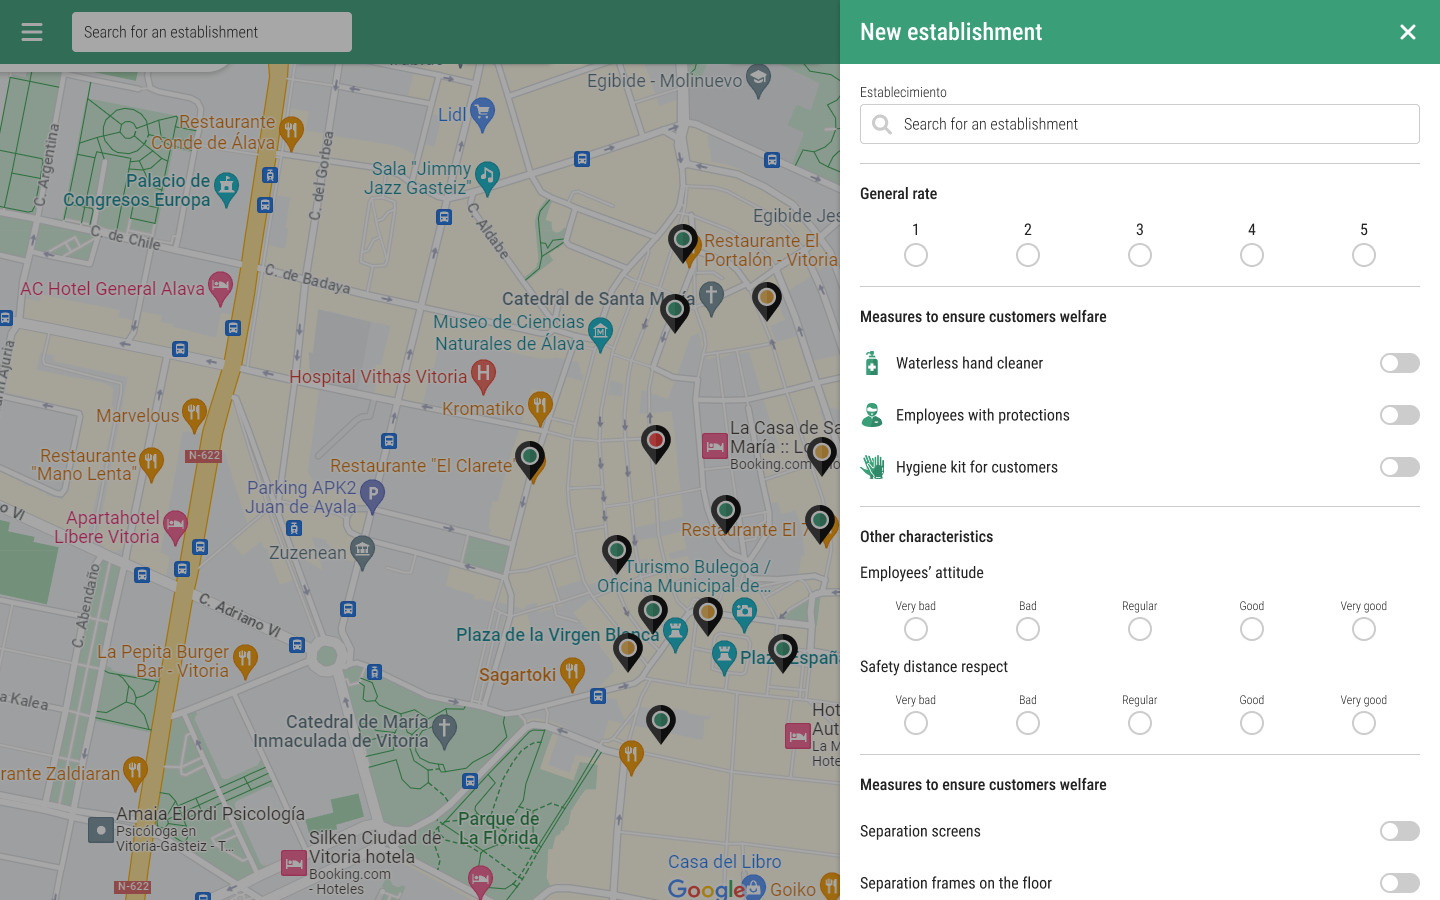Click the AC Hotel General Alava bed icon
Viewport: 1440px width, 900px height.
click(220, 288)
